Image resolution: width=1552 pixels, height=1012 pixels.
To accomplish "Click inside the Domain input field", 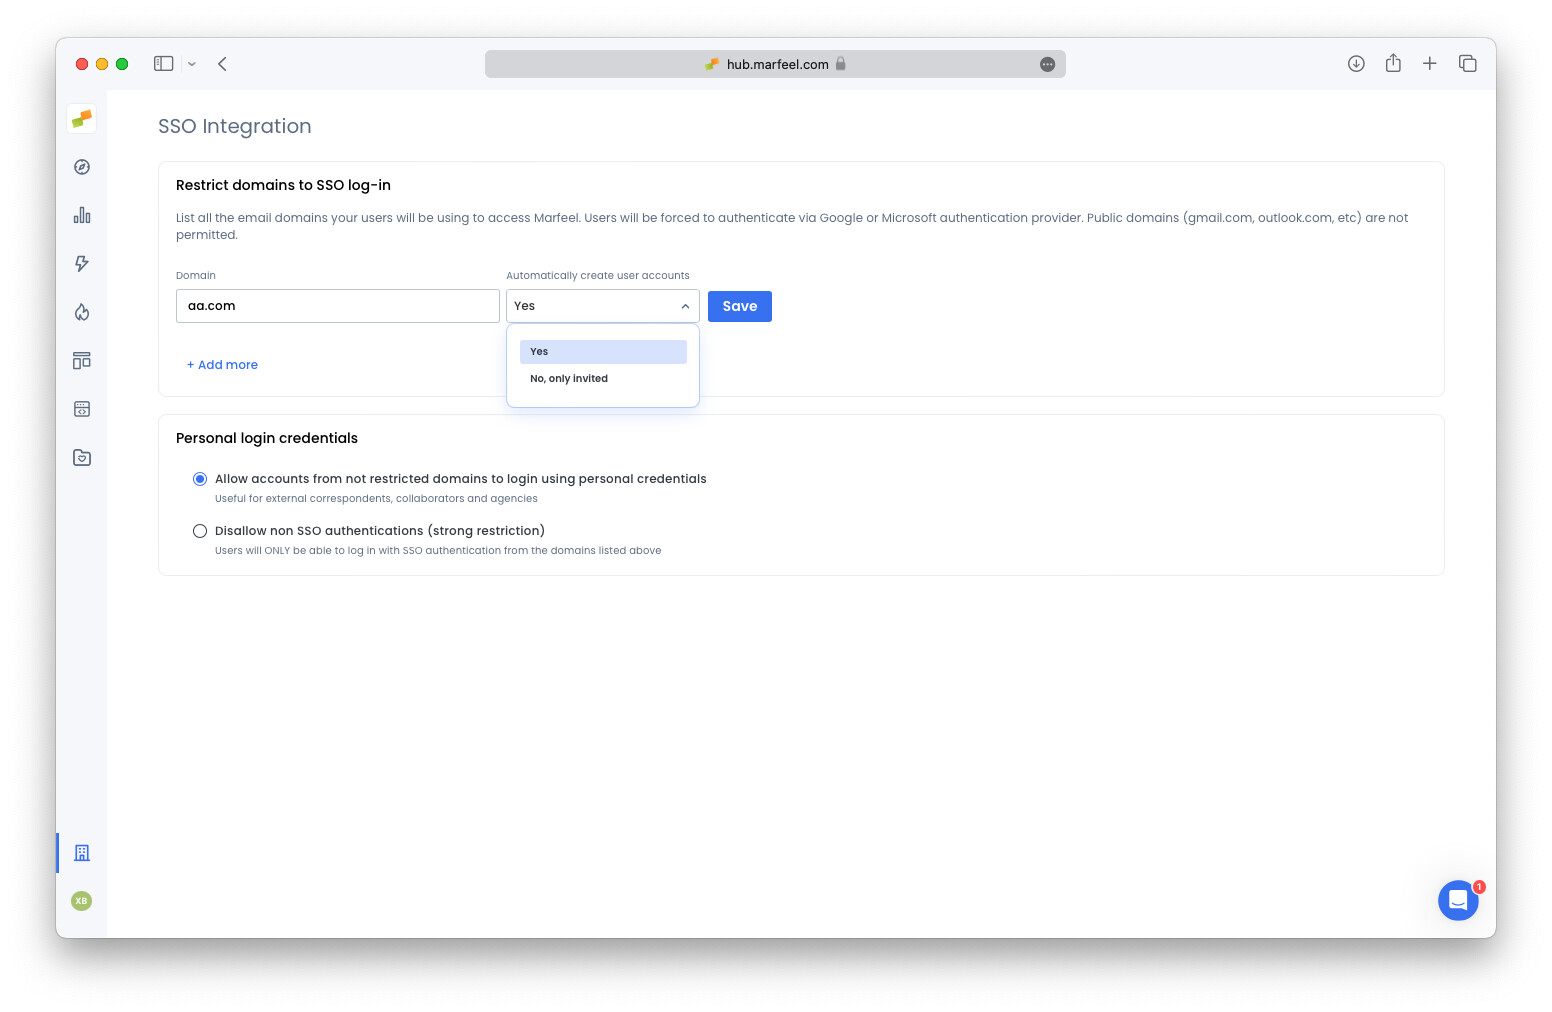I will coord(337,306).
